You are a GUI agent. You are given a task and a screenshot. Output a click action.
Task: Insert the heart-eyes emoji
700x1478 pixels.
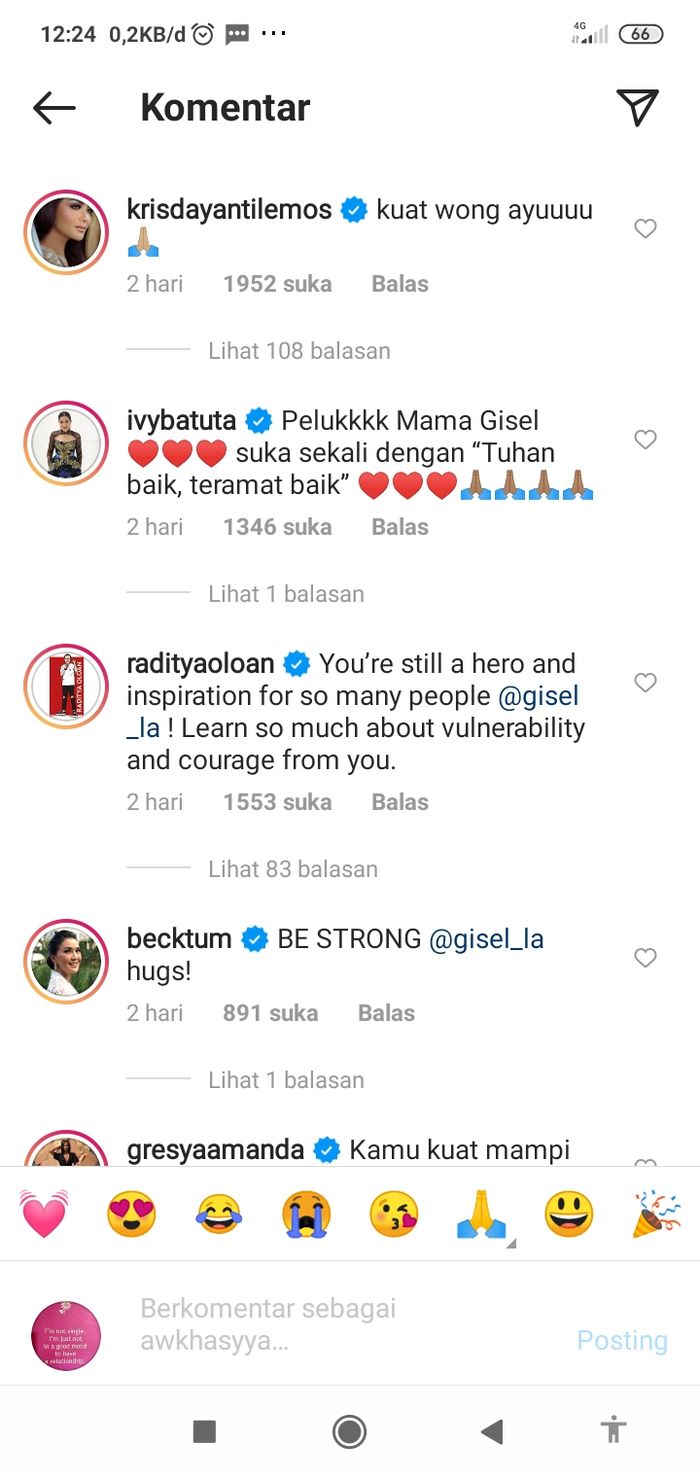click(132, 1214)
